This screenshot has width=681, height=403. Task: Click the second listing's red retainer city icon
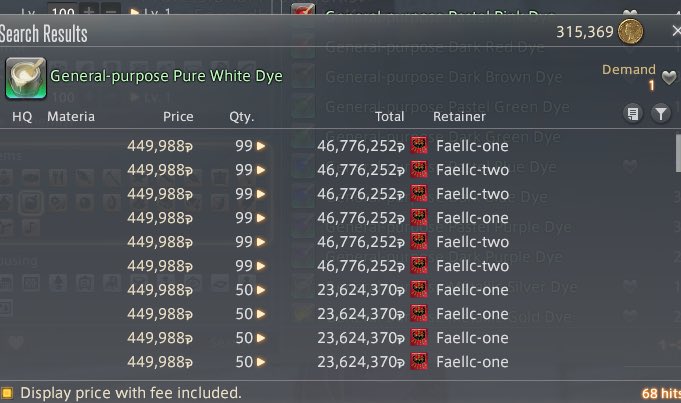[419, 169]
